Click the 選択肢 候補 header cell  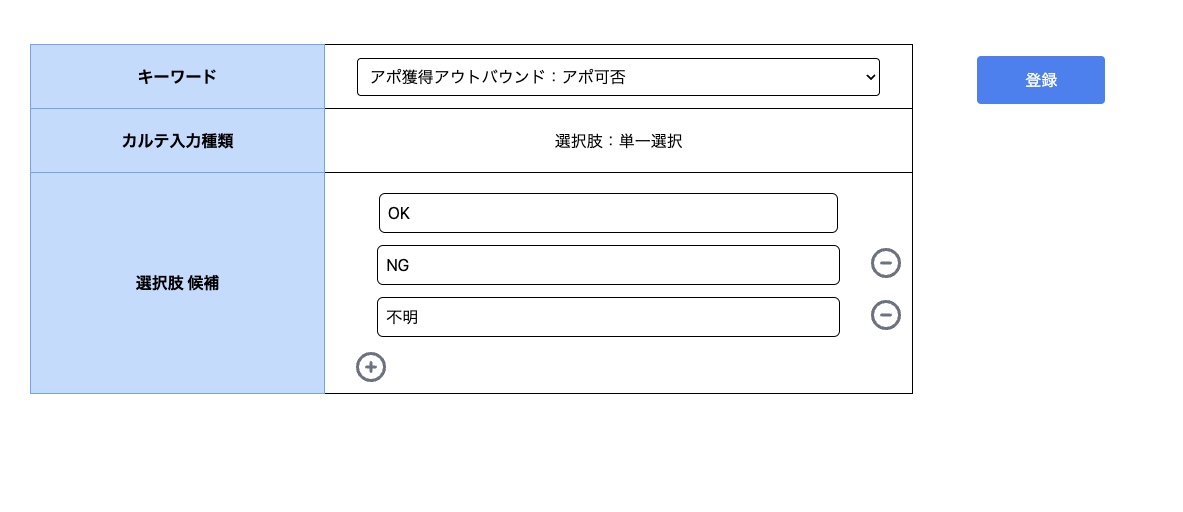pyautogui.click(x=177, y=283)
